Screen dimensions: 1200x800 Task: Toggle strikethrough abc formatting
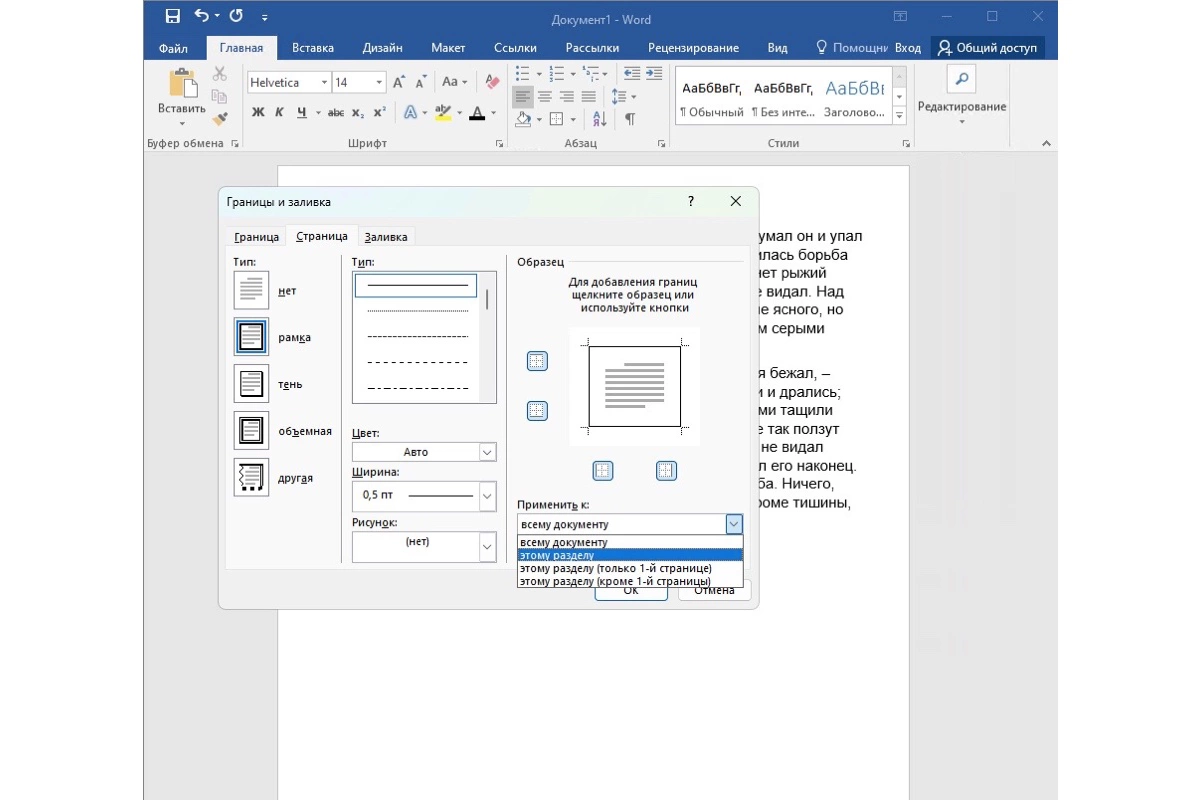point(336,112)
